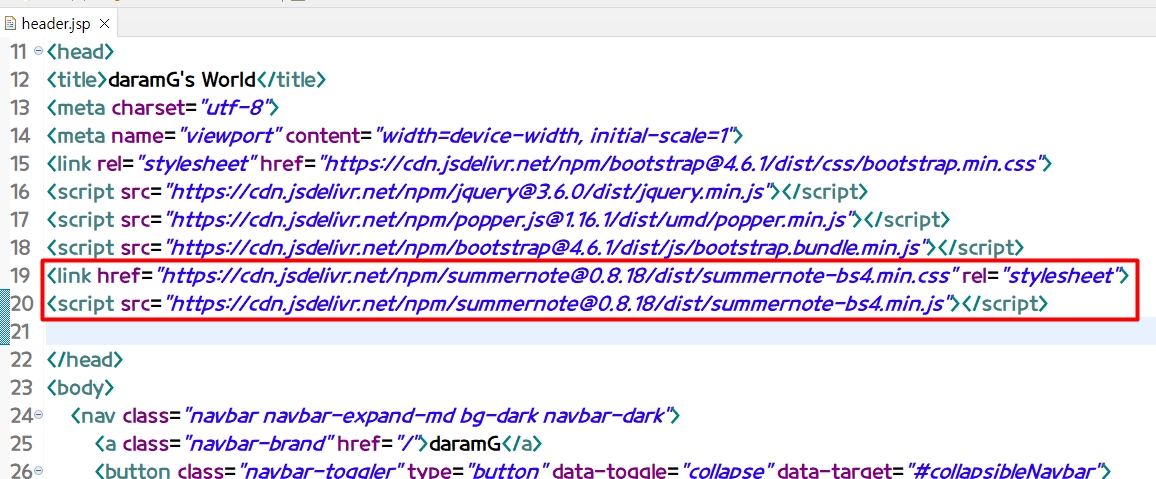
Task: Select the header.jsp editor tab
Action: pos(58,24)
